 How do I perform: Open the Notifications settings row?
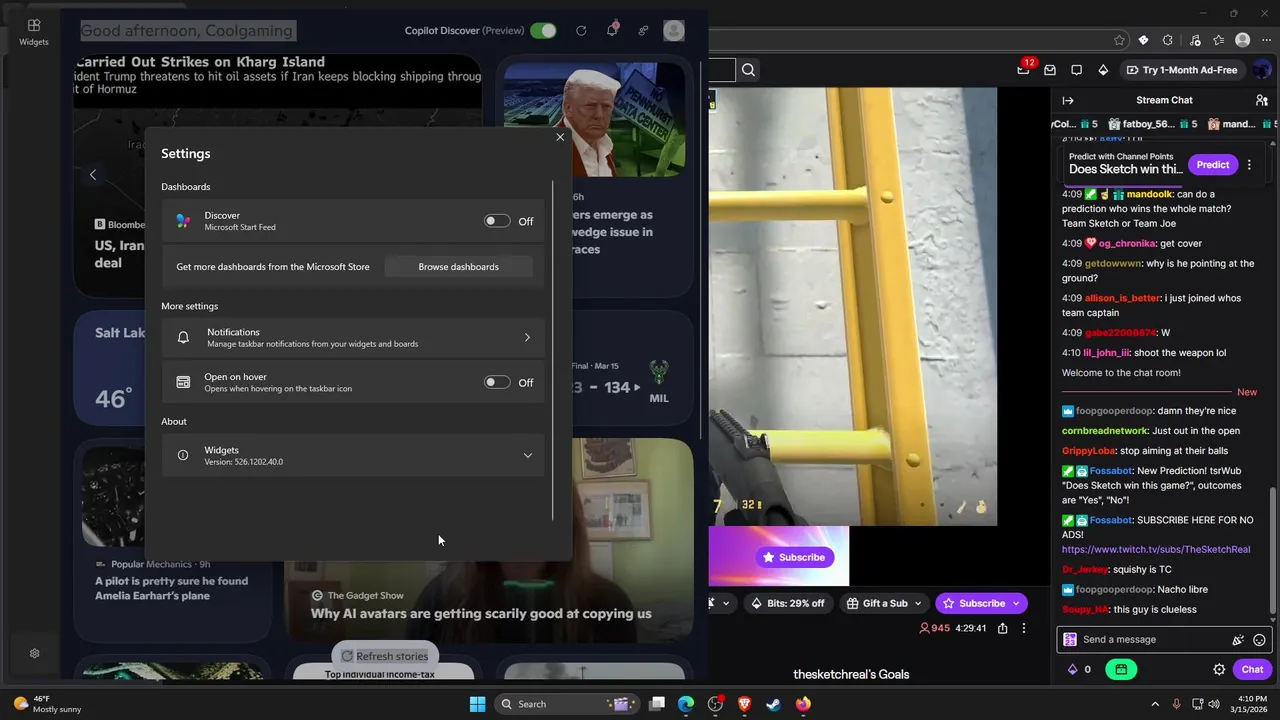click(x=353, y=337)
